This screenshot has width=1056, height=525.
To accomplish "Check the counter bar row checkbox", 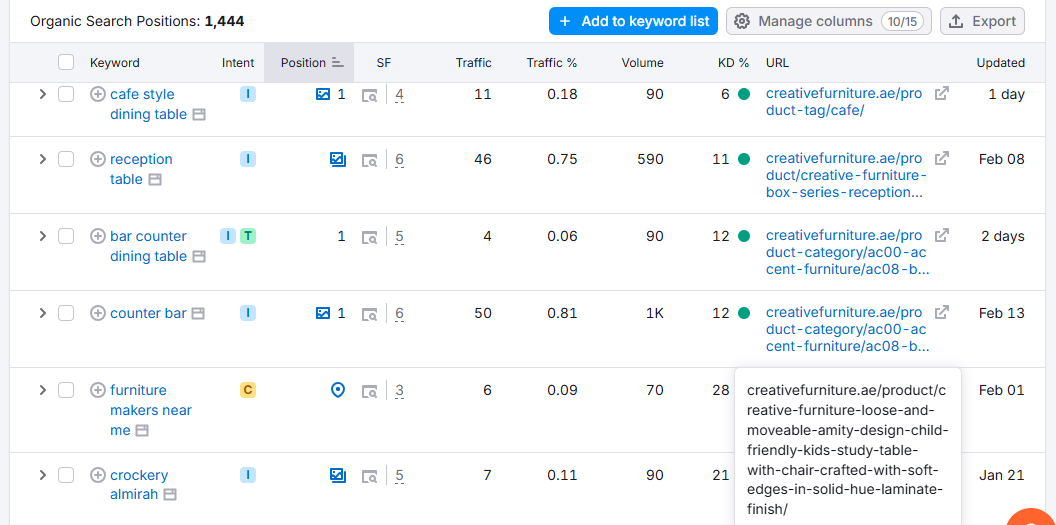I will pos(65,314).
